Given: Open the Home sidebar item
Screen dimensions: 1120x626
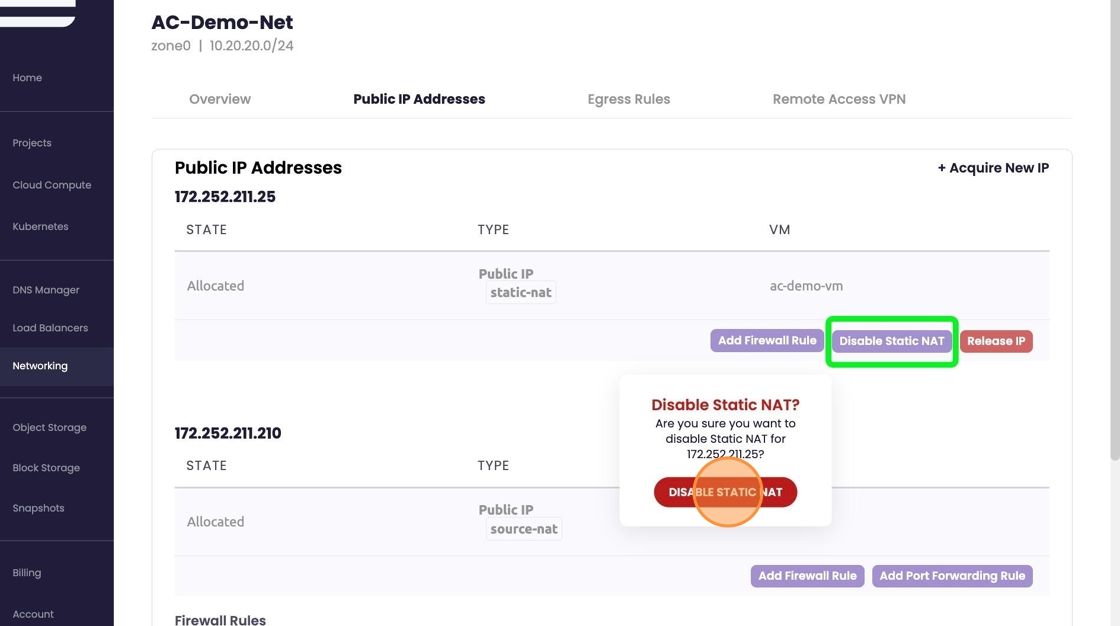Looking at the screenshot, I should [27, 78].
